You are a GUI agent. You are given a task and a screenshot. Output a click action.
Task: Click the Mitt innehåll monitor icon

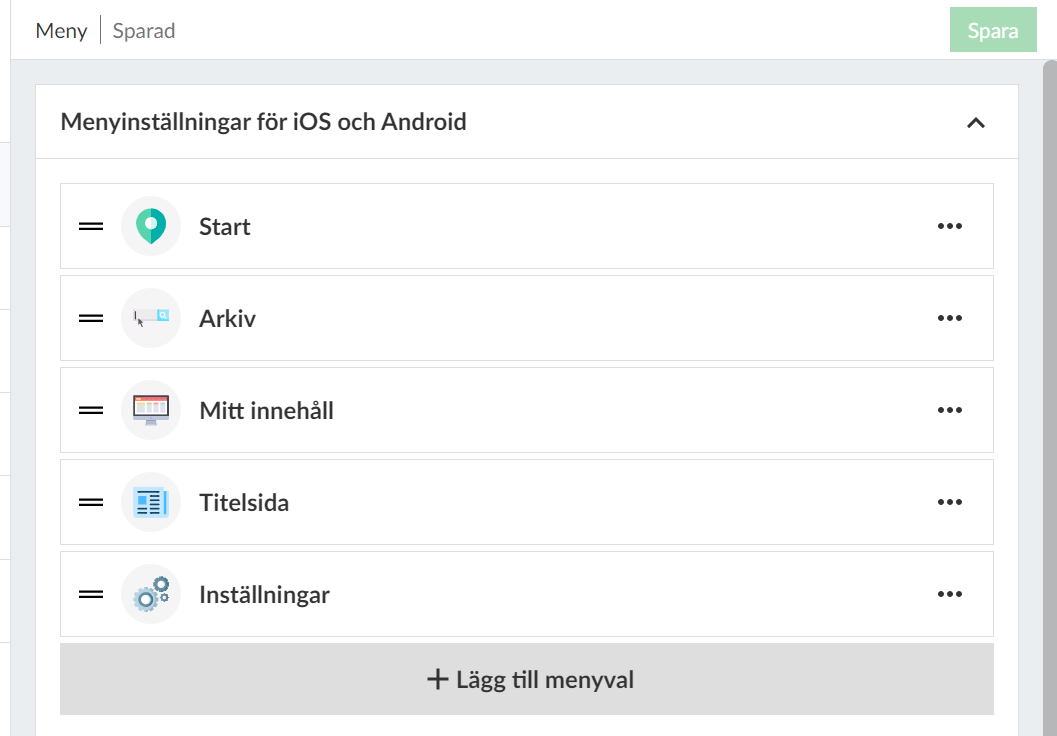(x=151, y=410)
